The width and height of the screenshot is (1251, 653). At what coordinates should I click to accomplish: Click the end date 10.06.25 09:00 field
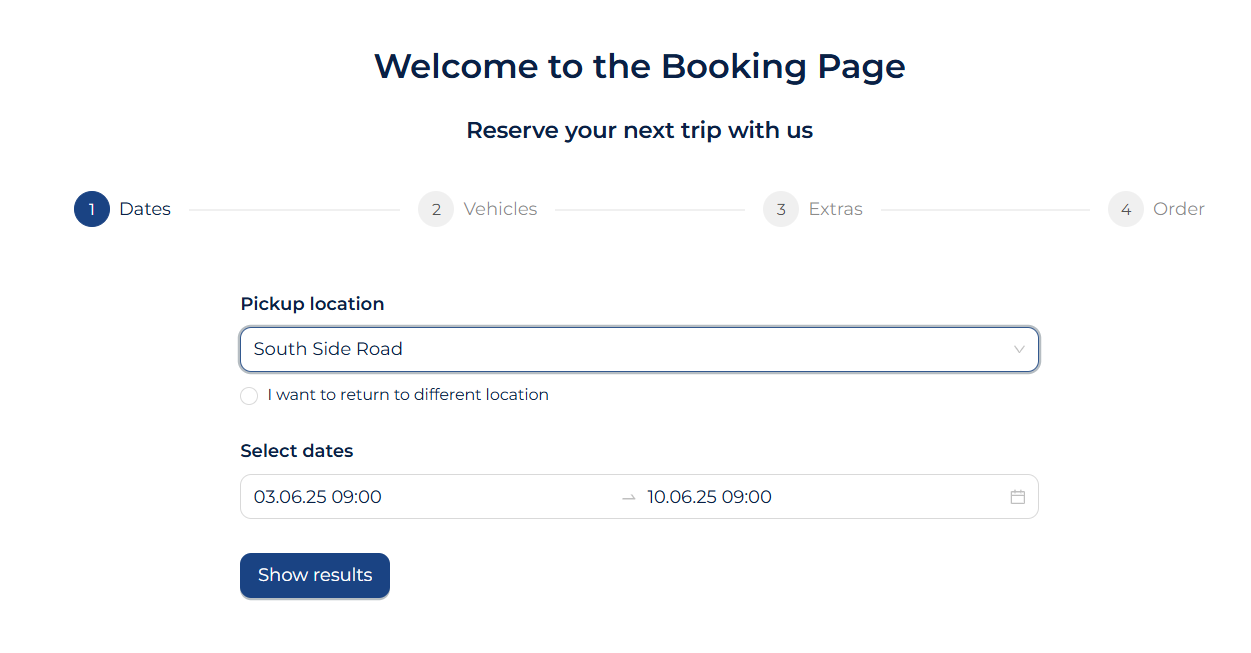pos(710,497)
